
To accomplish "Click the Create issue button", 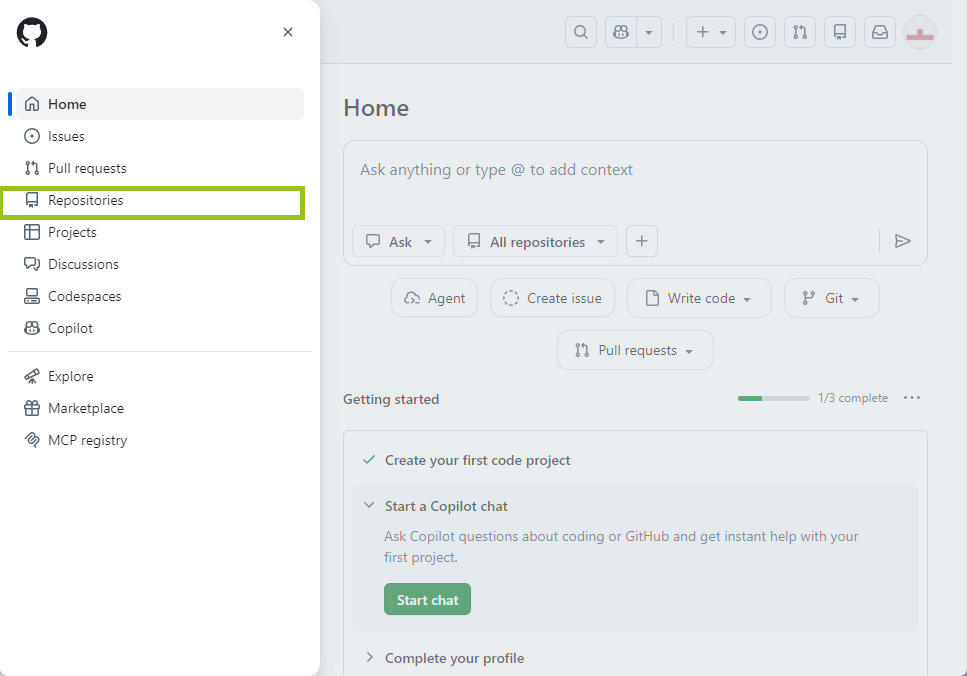I will pos(552,298).
